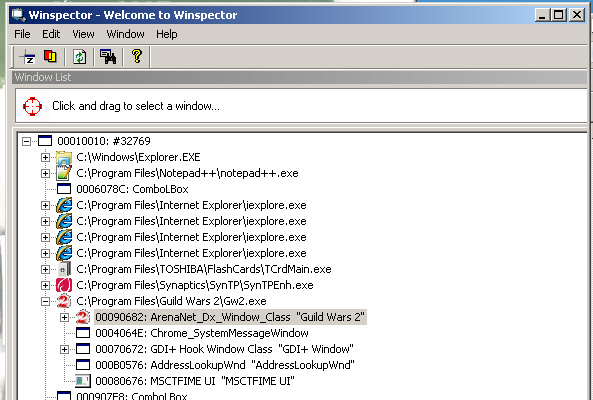Viewport: 593px width, 400px height.
Task: Click the icon beside 00080676 MSCTFIME UI
Action: point(83,381)
